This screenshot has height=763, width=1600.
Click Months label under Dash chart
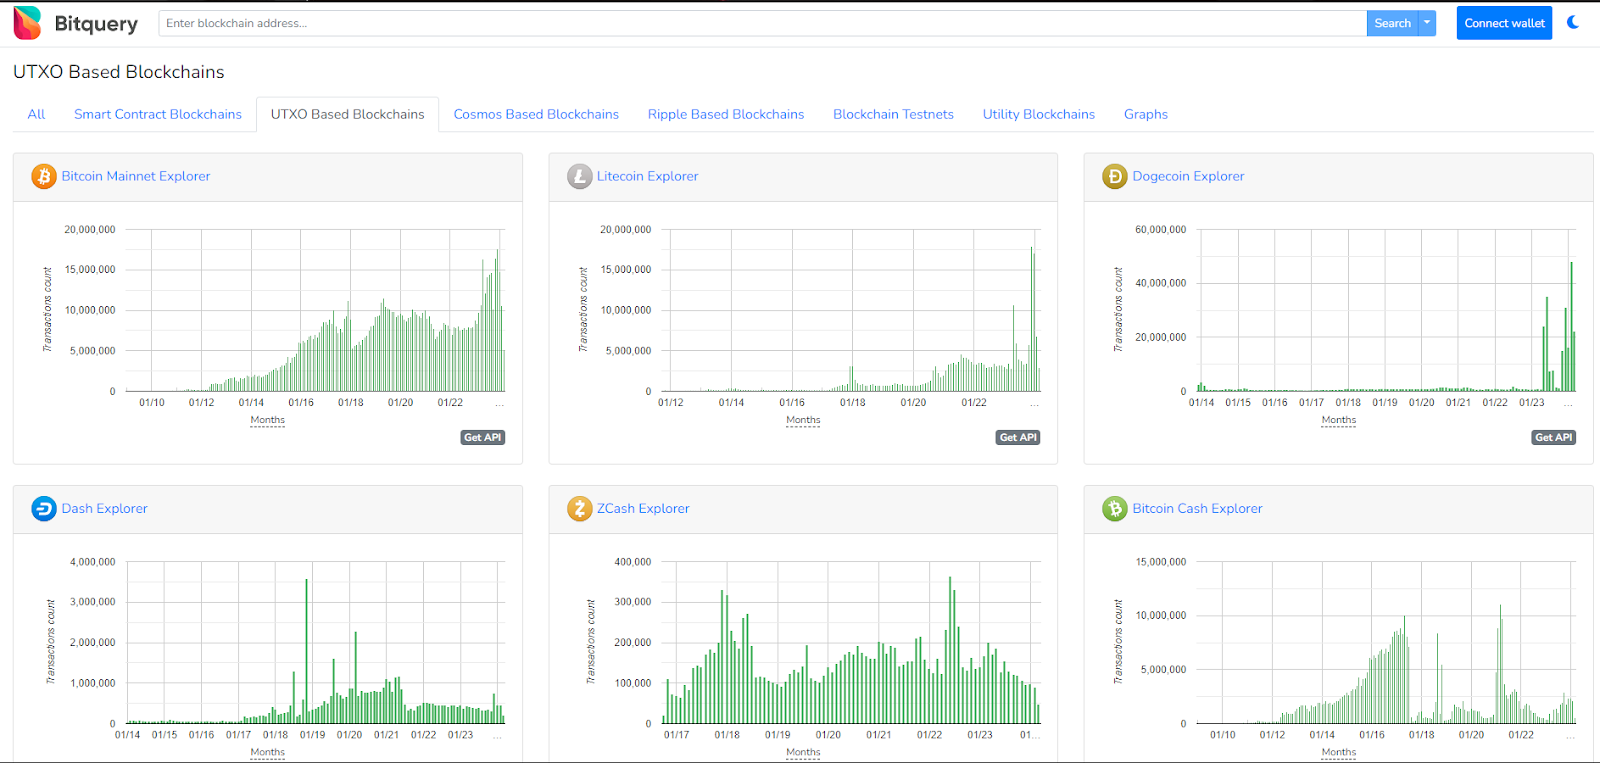(x=267, y=752)
